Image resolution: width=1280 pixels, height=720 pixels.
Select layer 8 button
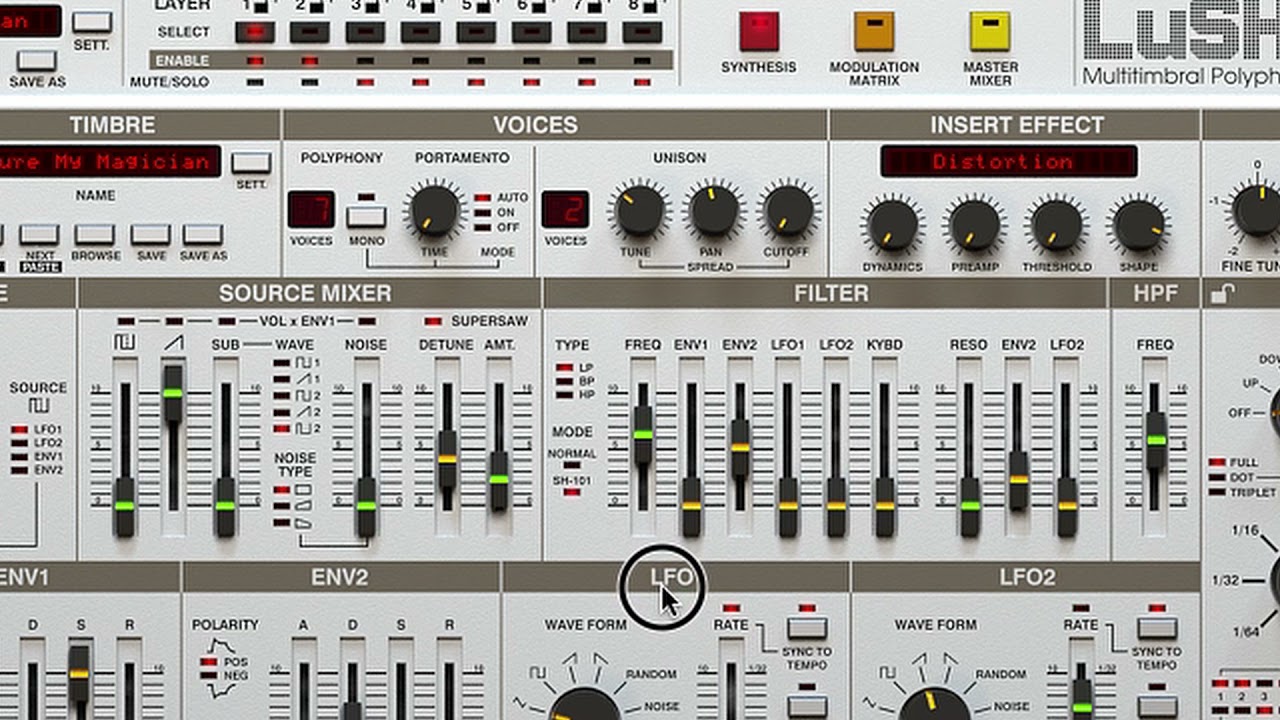[642, 32]
